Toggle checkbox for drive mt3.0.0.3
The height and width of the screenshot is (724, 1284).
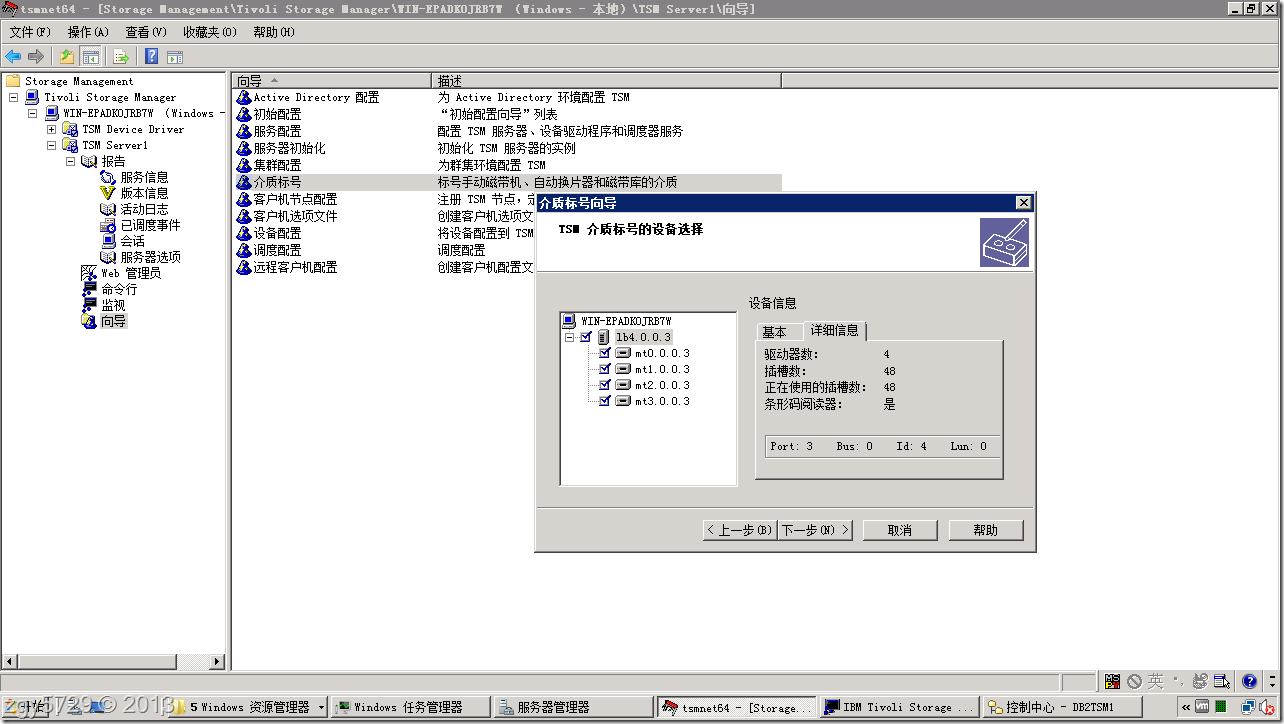click(x=605, y=401)
